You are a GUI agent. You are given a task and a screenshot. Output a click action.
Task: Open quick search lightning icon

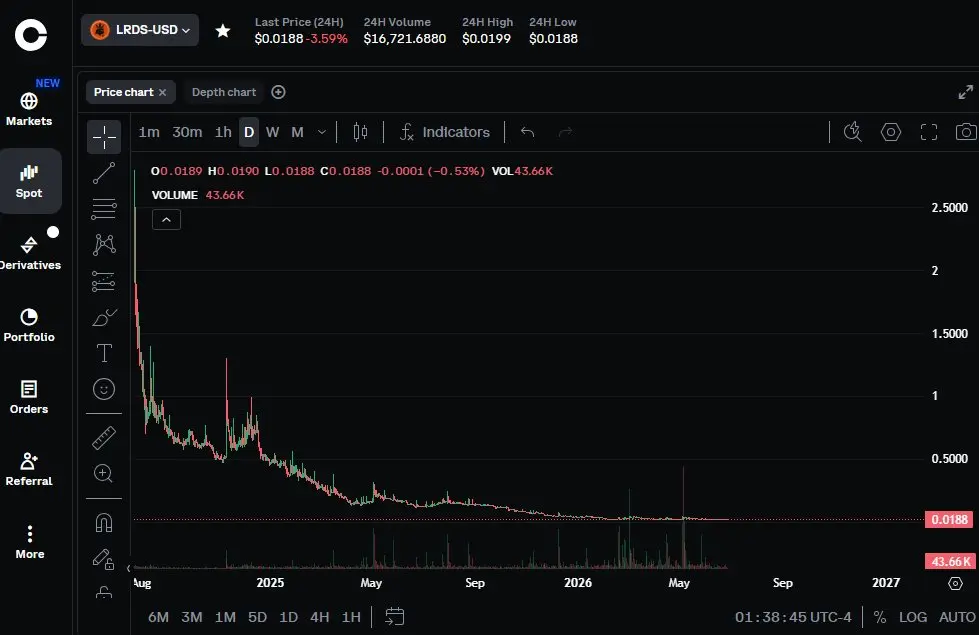coord(852,132)
